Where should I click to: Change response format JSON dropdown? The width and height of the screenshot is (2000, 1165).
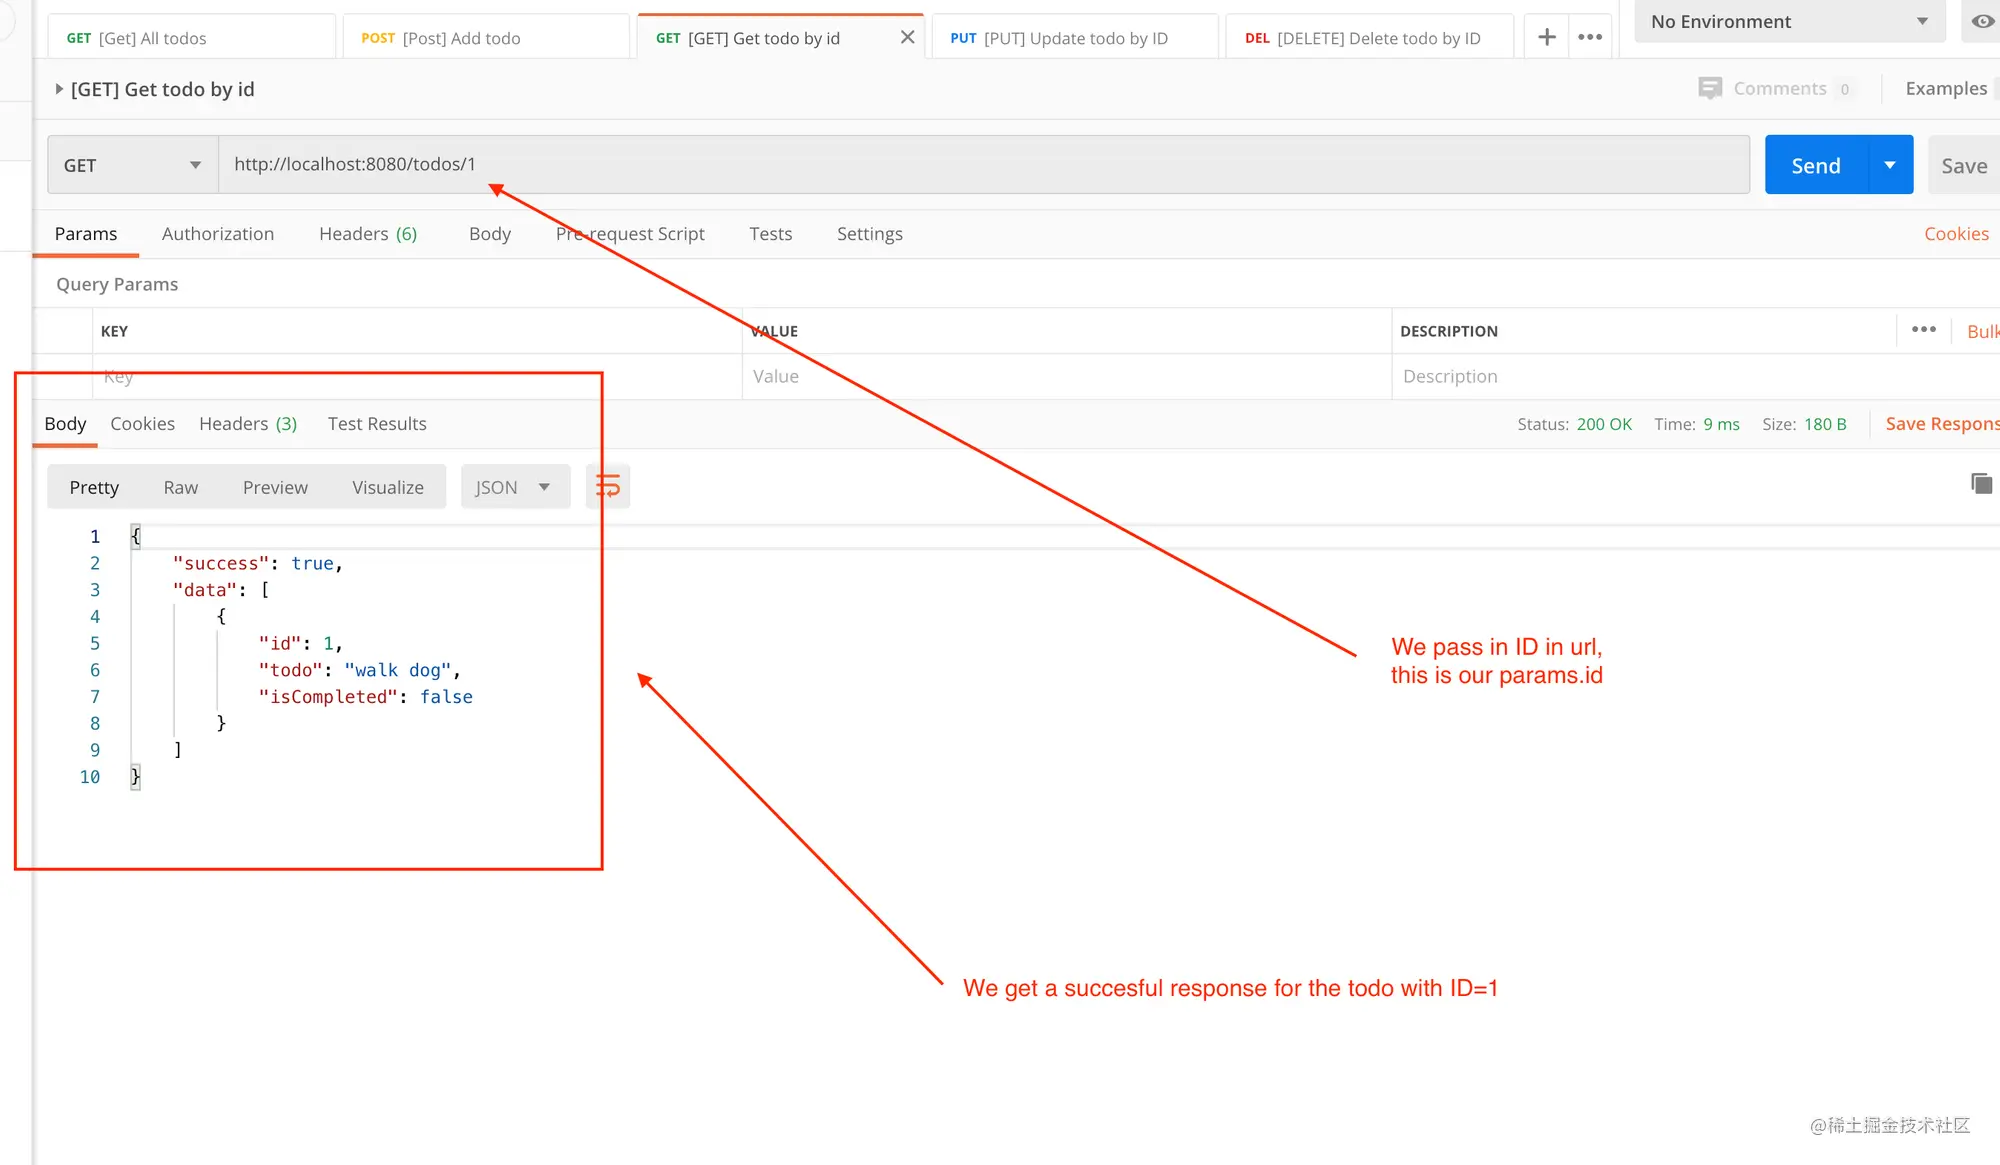point(515,487)
